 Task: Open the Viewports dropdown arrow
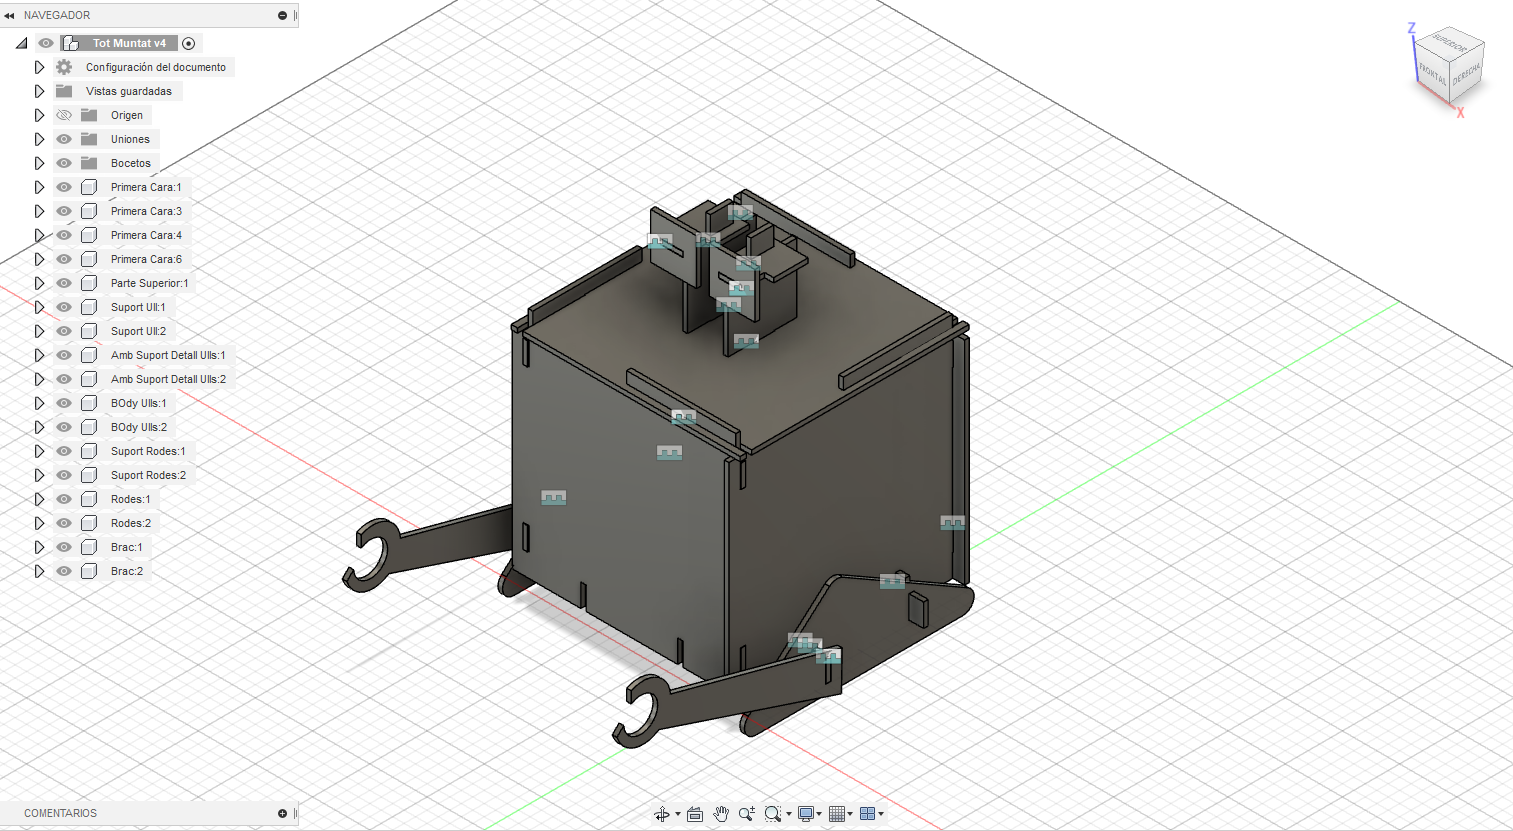880,814
